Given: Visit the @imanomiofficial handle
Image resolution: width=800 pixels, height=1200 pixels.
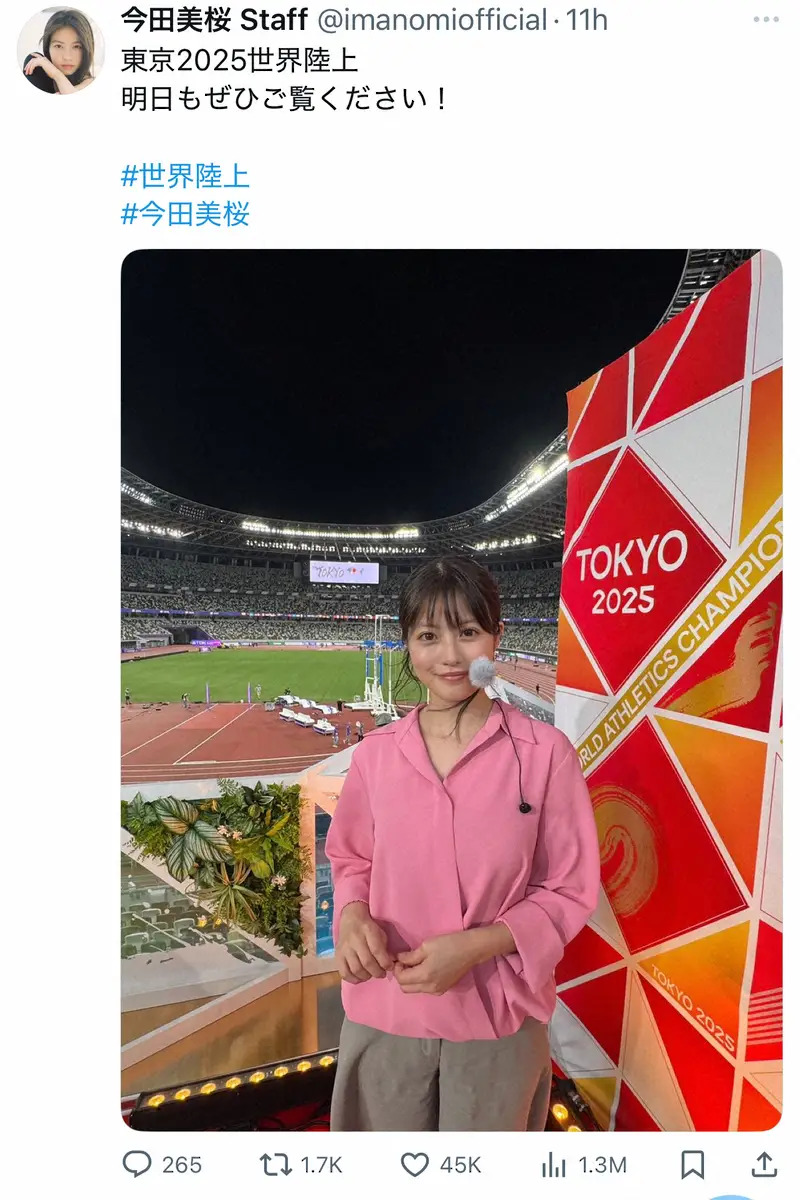Looking at the screenshot, I should [x=431, y=19].
